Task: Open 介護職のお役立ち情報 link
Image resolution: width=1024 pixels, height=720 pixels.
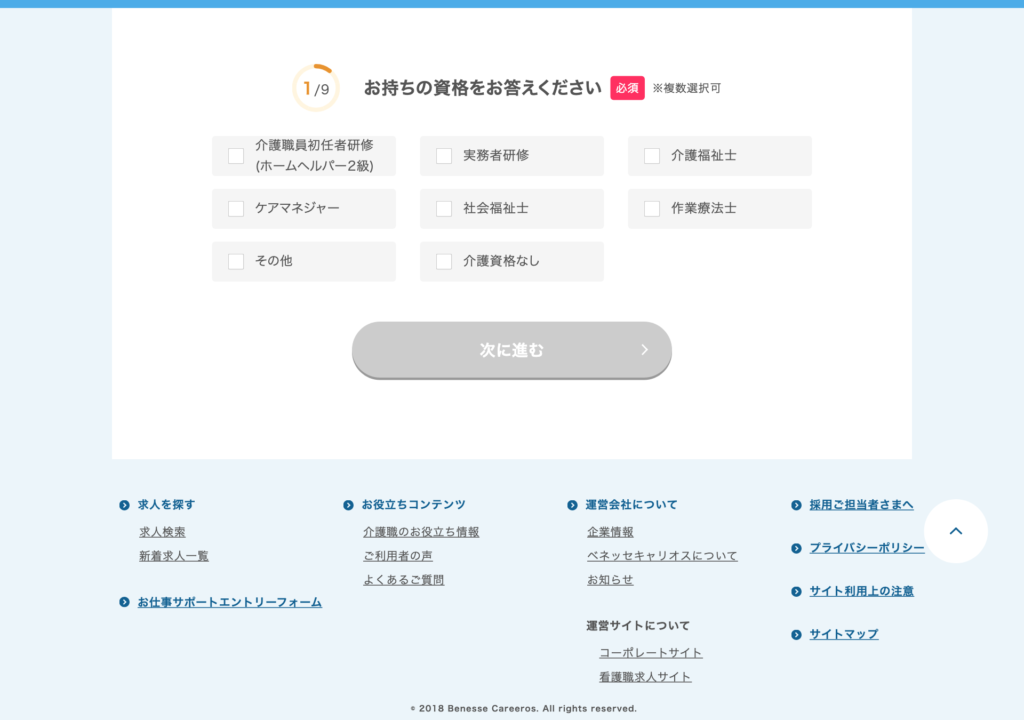Action: pos(421,532)
